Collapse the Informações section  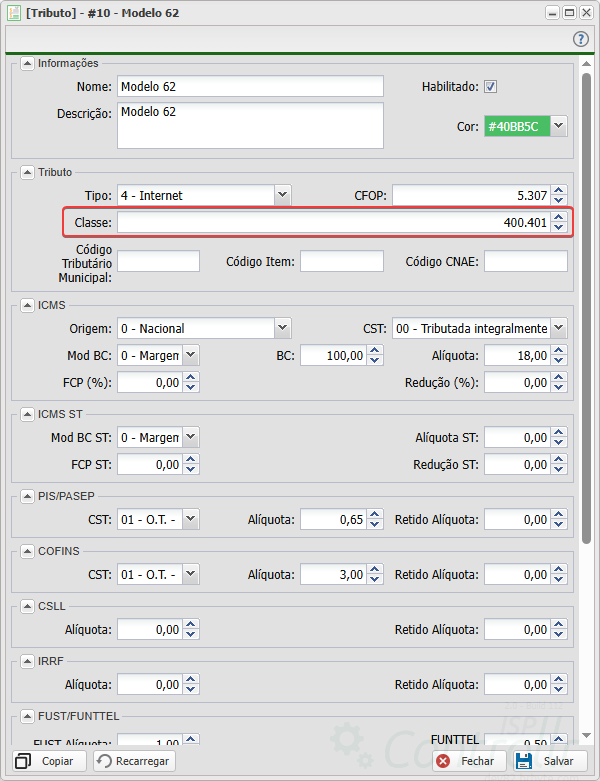tap(27, 63)
